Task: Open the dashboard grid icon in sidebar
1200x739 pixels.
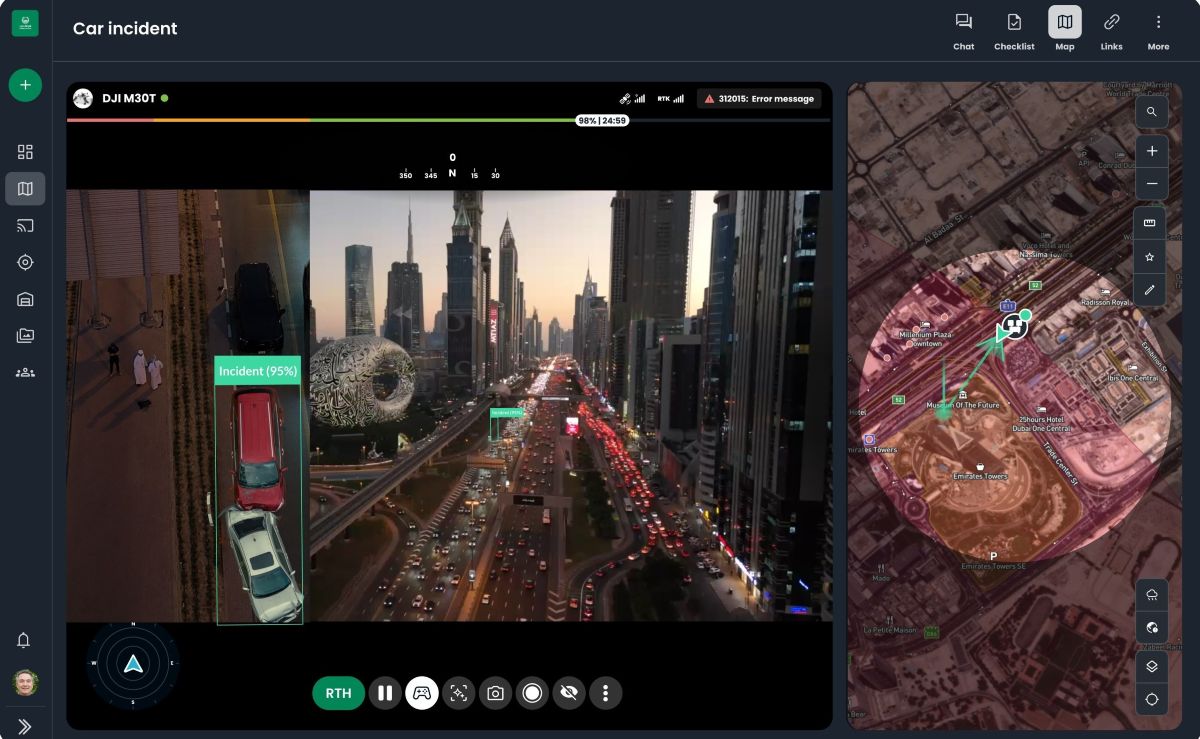Action: pos(25,152)
